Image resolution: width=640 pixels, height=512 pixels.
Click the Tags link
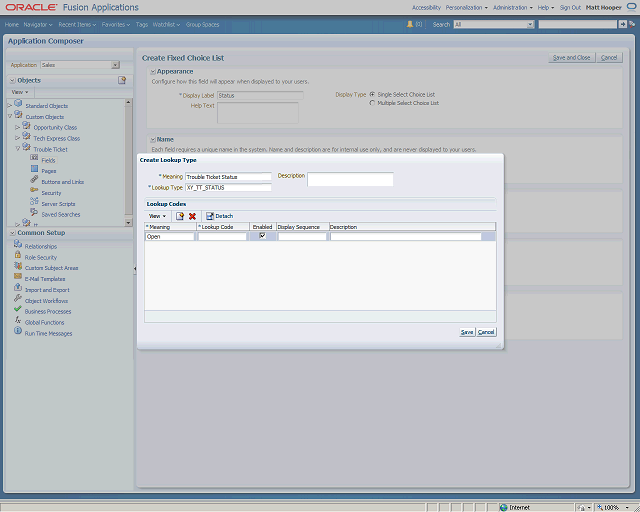[x=142, y=24]
